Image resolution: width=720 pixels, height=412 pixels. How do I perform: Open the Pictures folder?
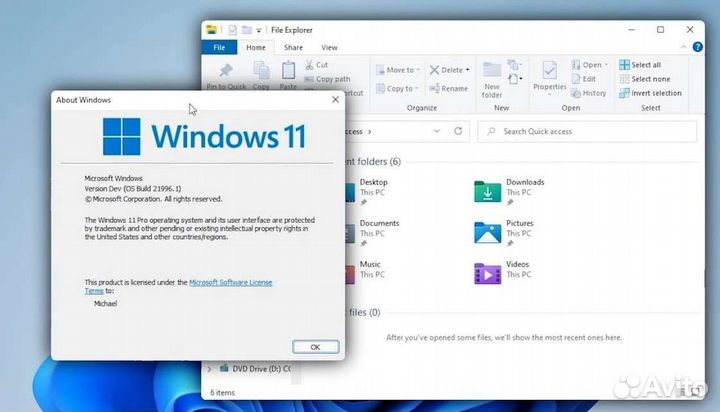click(x=488, y=229)
